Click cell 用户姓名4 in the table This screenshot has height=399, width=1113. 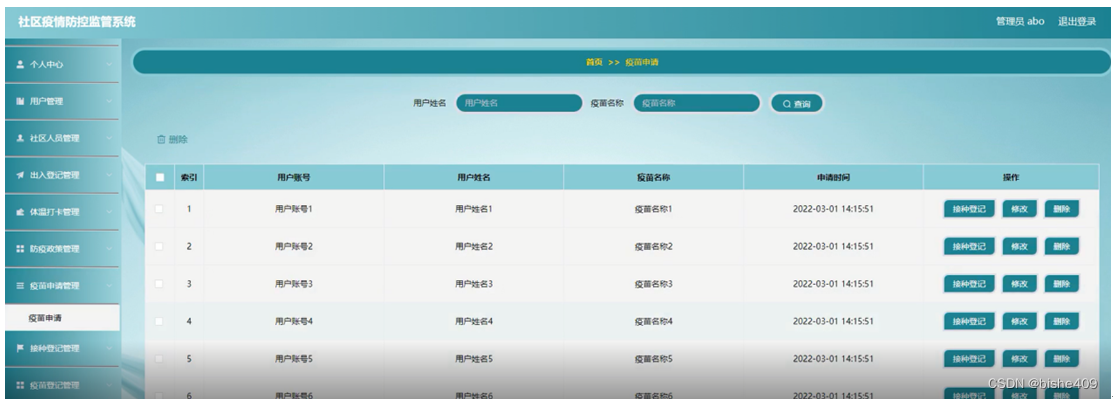(x=473, y=322)
